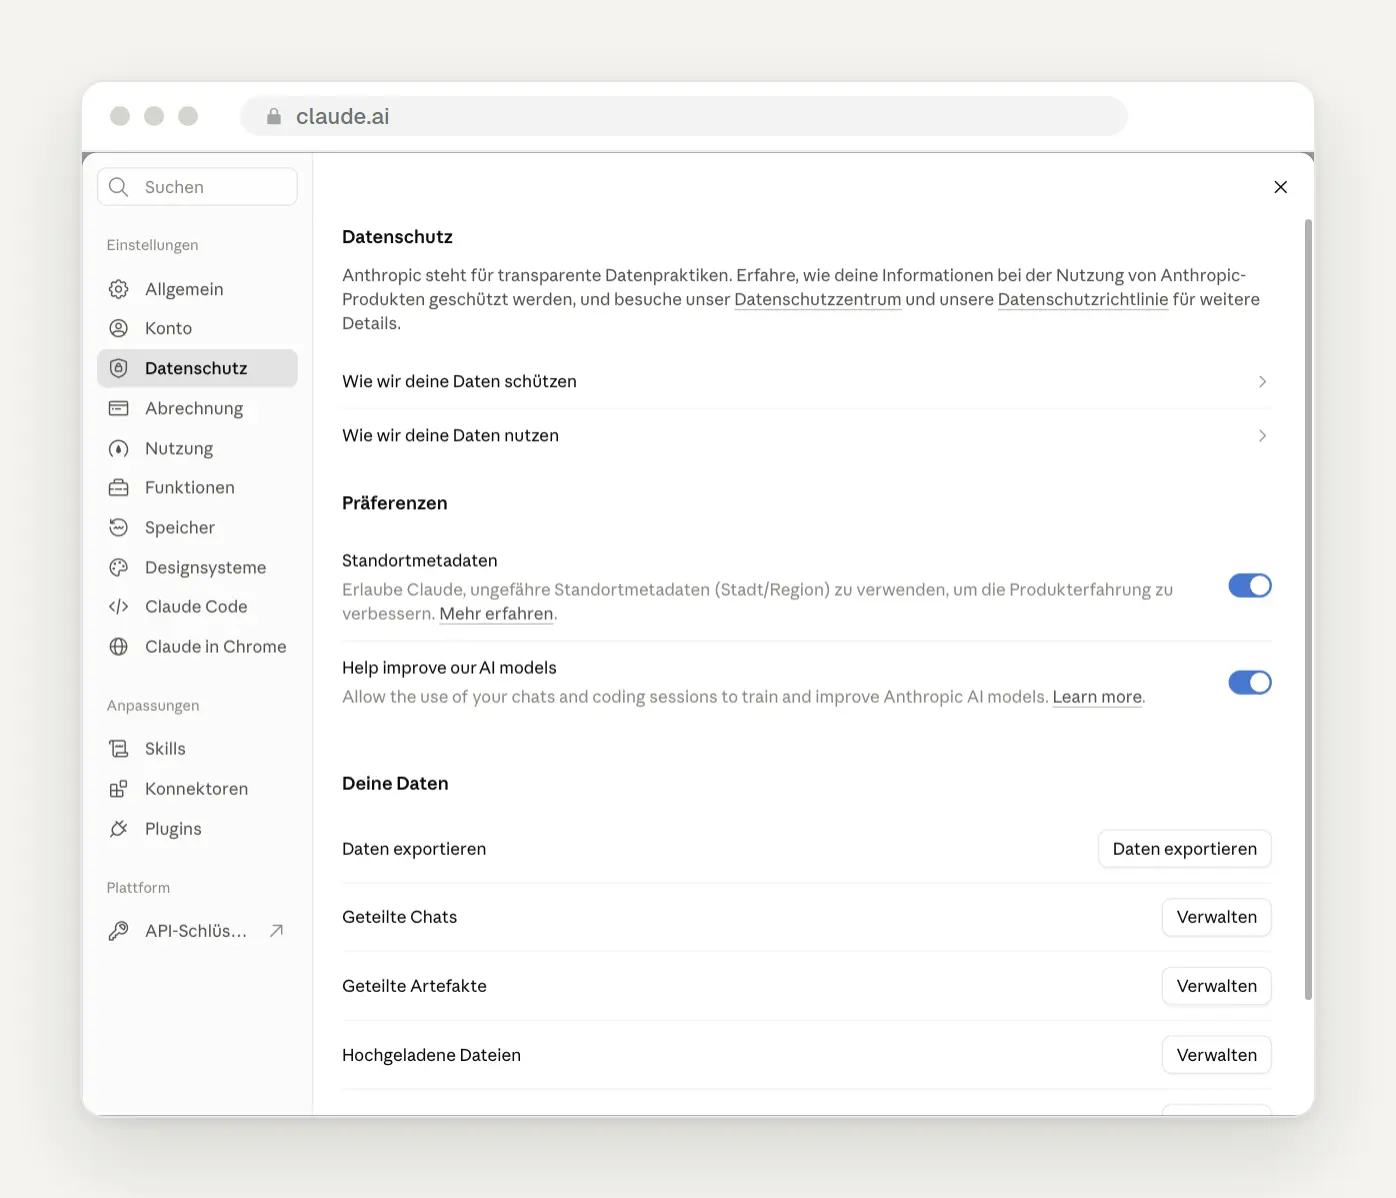This screenshot has width=1396, height=1198.
Task: Open the Allgemein settings section
Action: coord(197,289)
